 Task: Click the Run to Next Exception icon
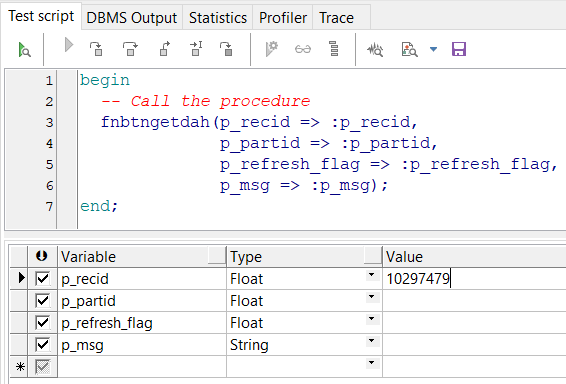(x=226, y=49)
